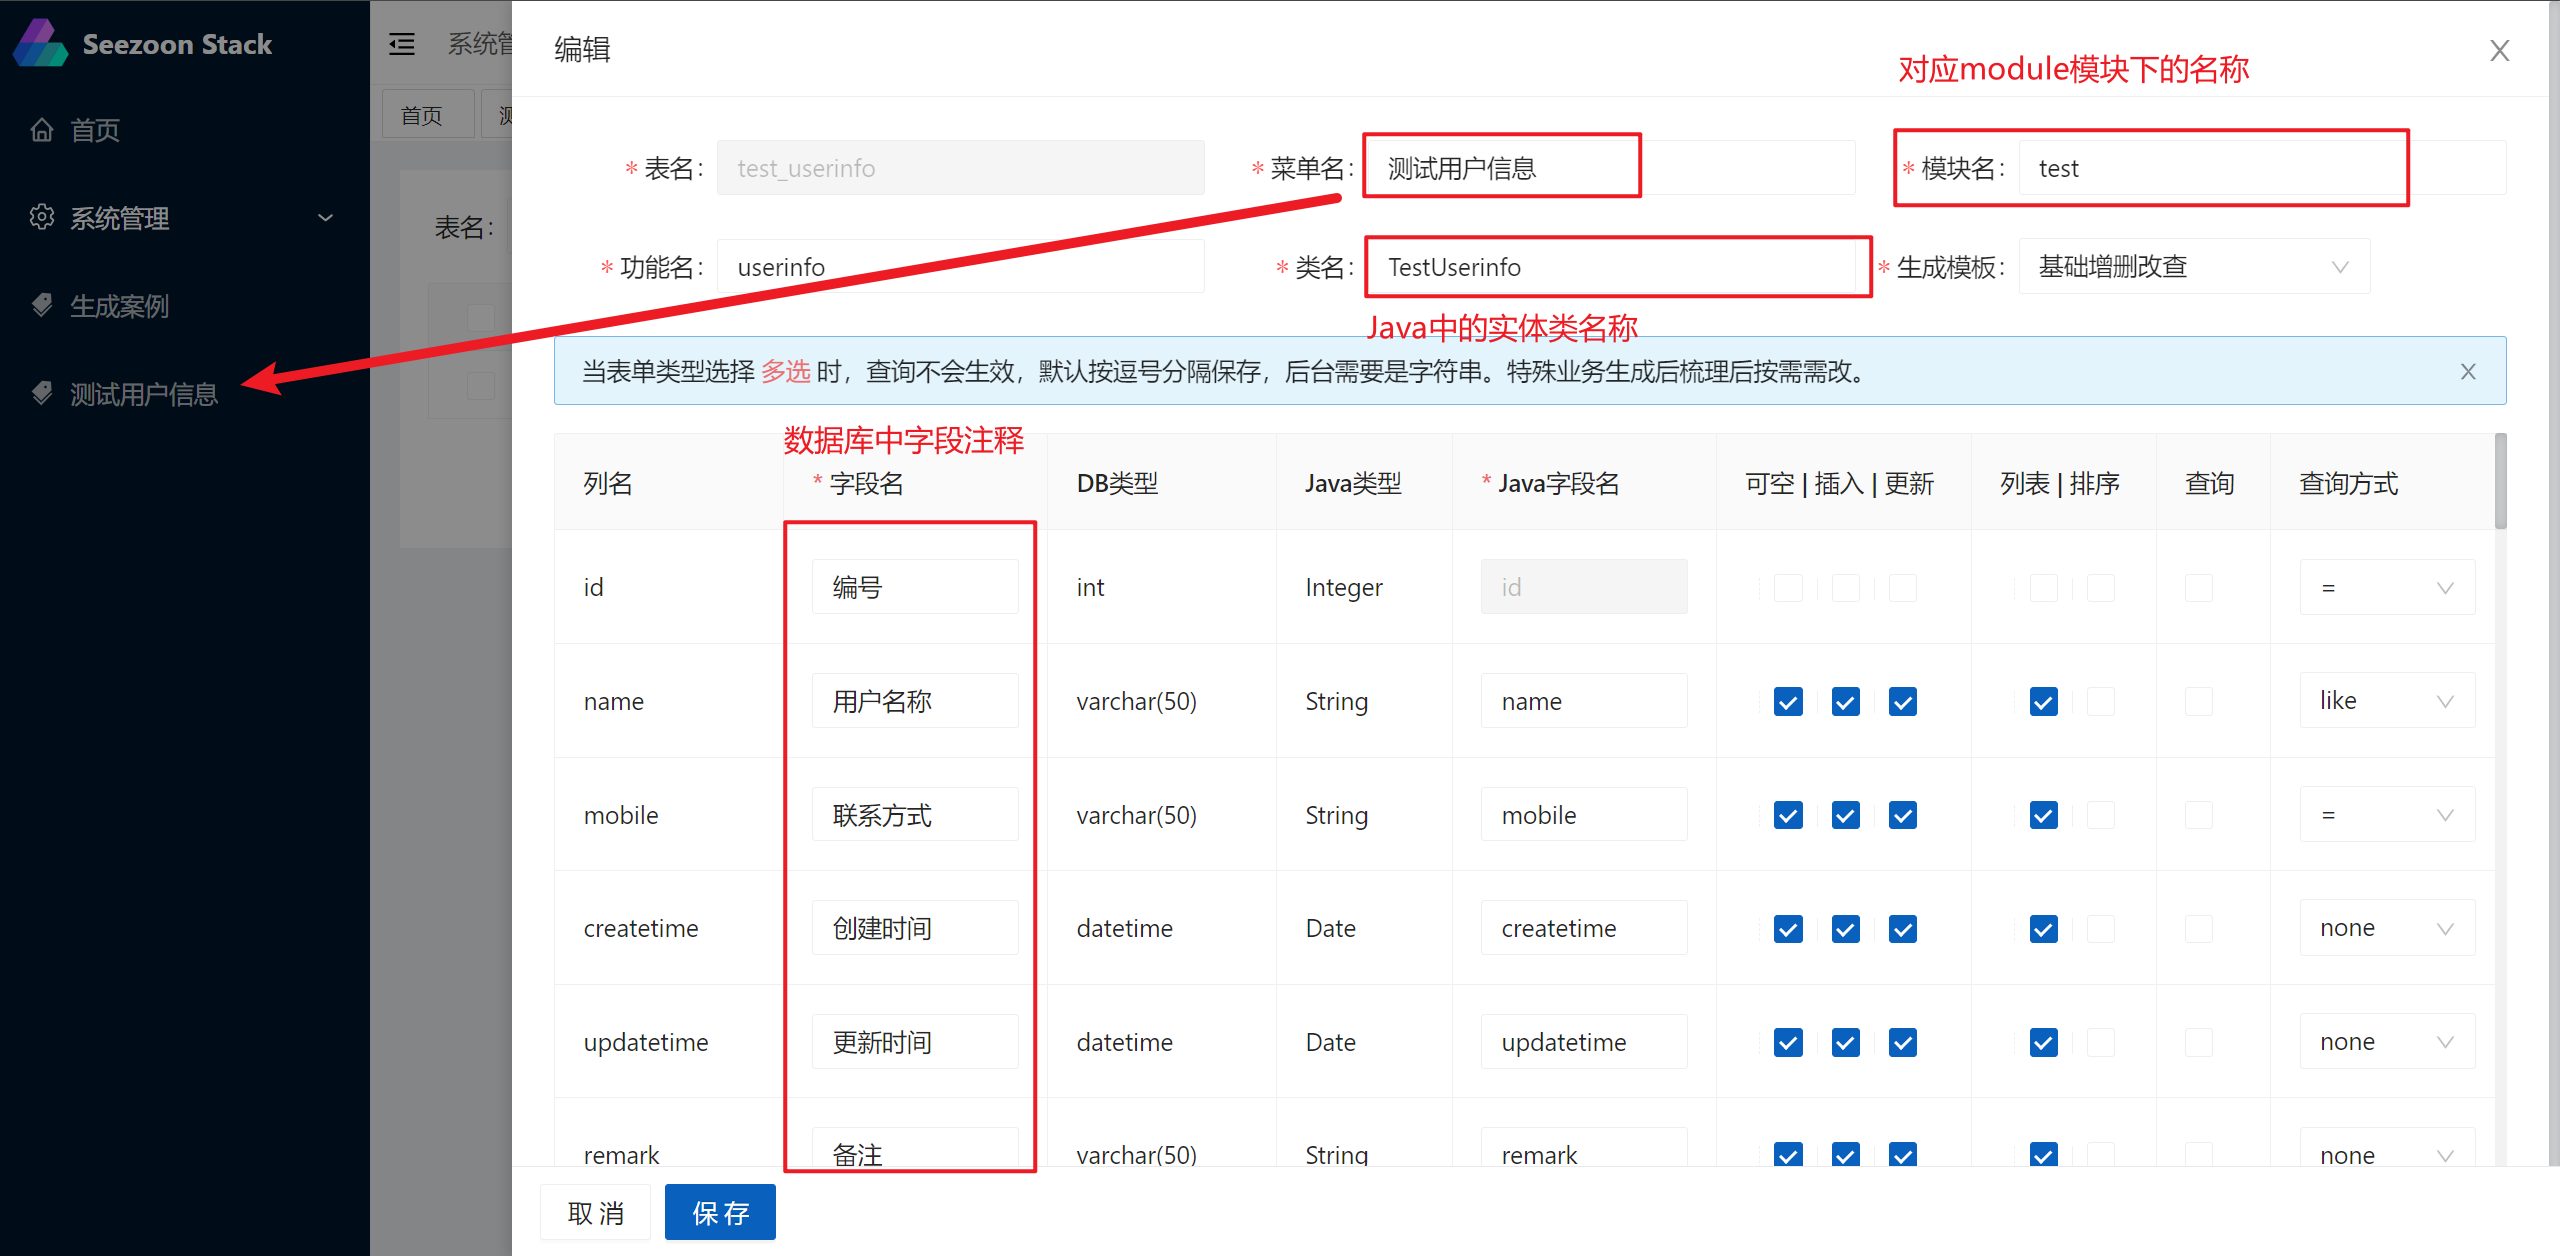The height and width of the screenshot is (1256, 2560).
Task: Enable the query checkbox for mobile row
Action: [x=2199, y=816]
